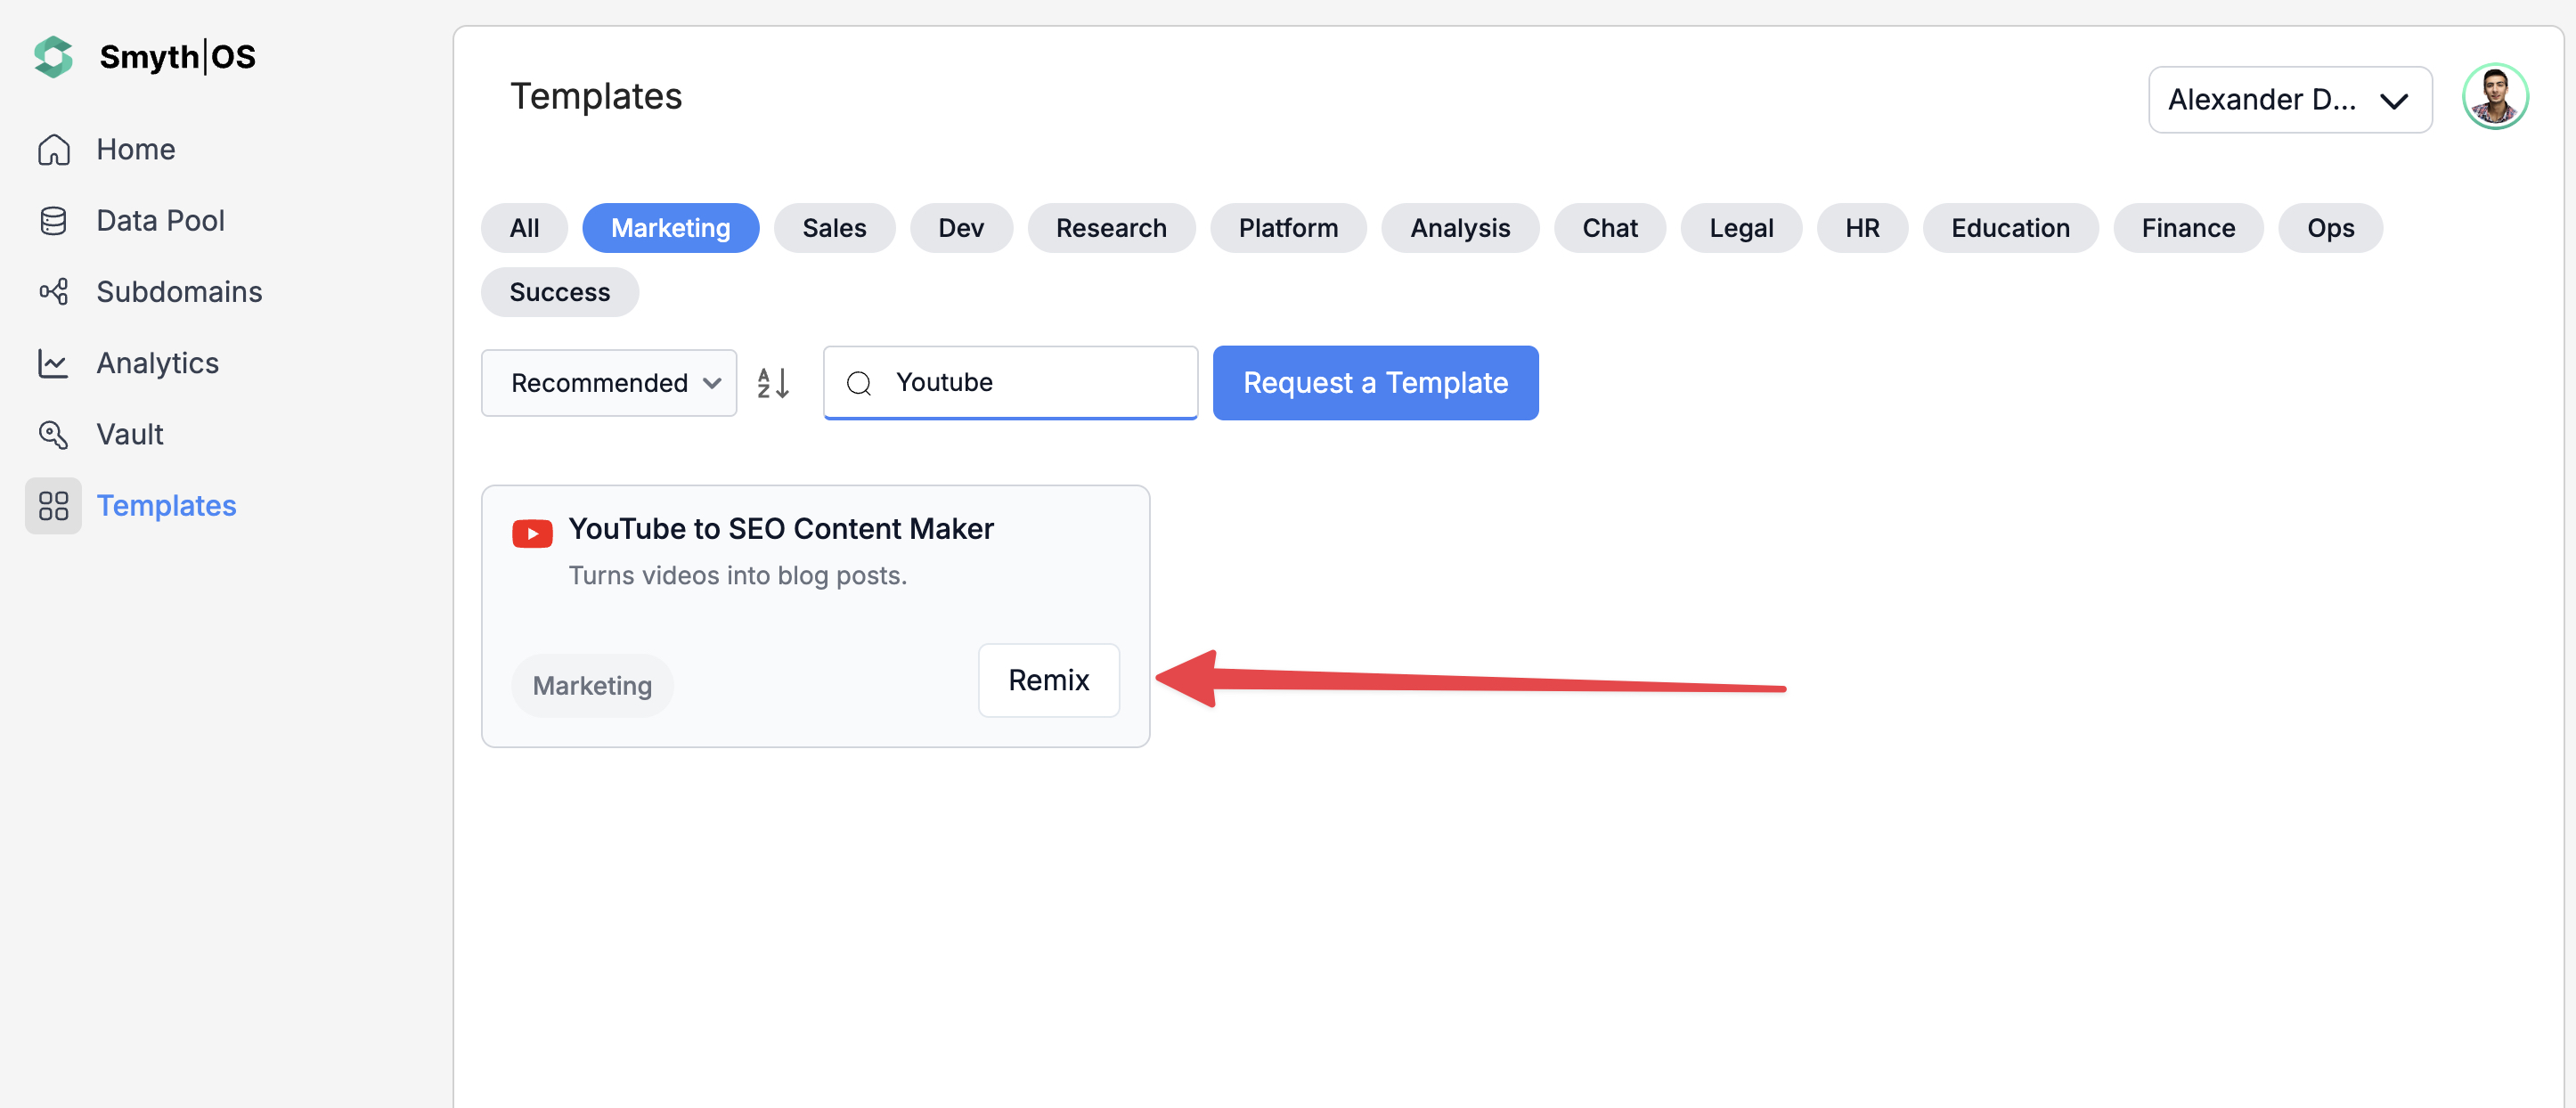Open Analytics chart icon
The width and height of the screenshot is (2576, 1108).
click(x=54, y=363)
